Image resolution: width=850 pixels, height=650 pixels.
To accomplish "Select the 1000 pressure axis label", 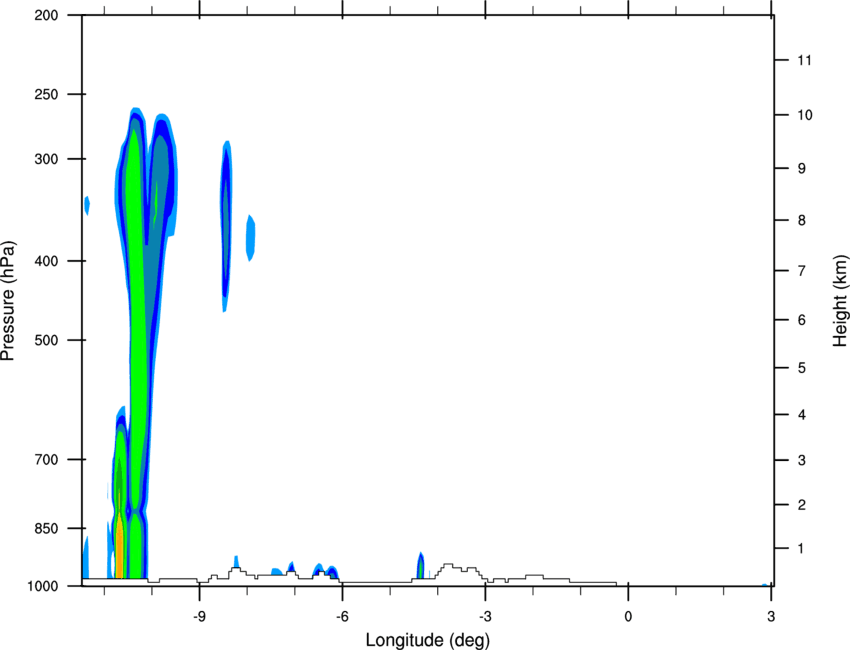I will (x=43, y=587).
